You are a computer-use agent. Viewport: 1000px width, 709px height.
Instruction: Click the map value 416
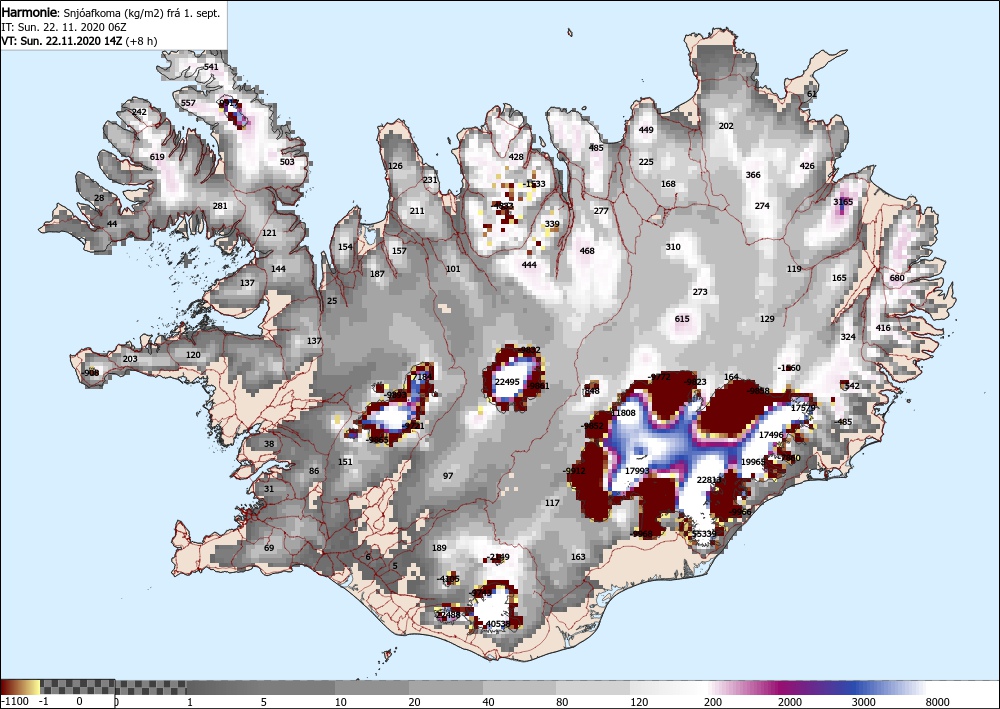pyautogui.click(x=883, y=328)
